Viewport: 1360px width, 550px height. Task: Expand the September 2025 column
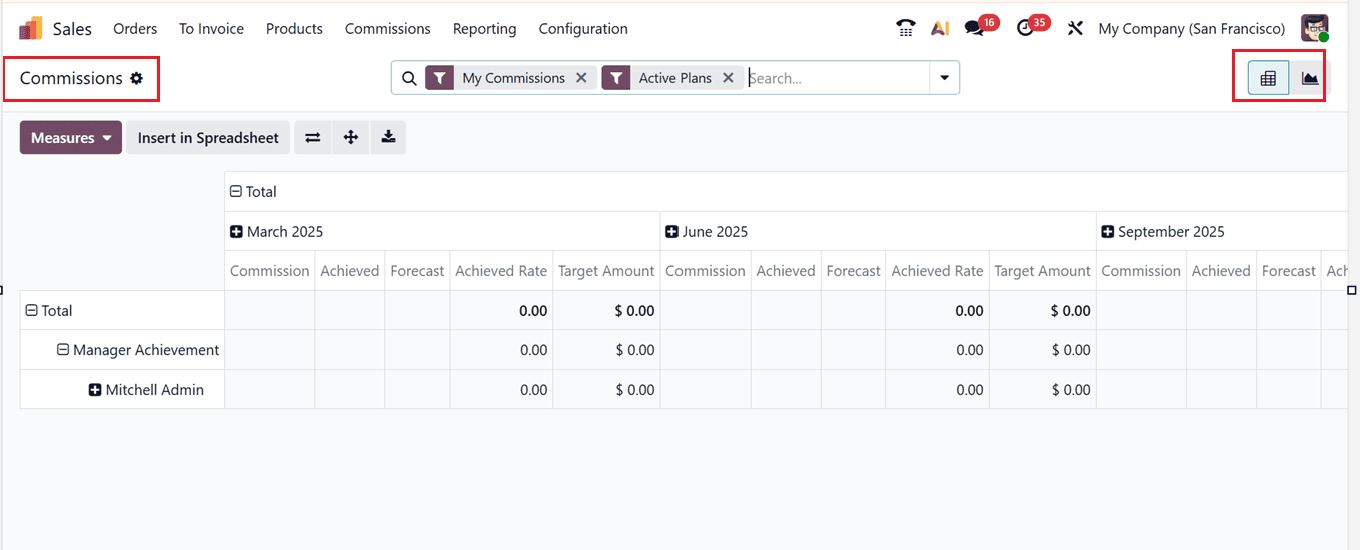pos(1108,231)
